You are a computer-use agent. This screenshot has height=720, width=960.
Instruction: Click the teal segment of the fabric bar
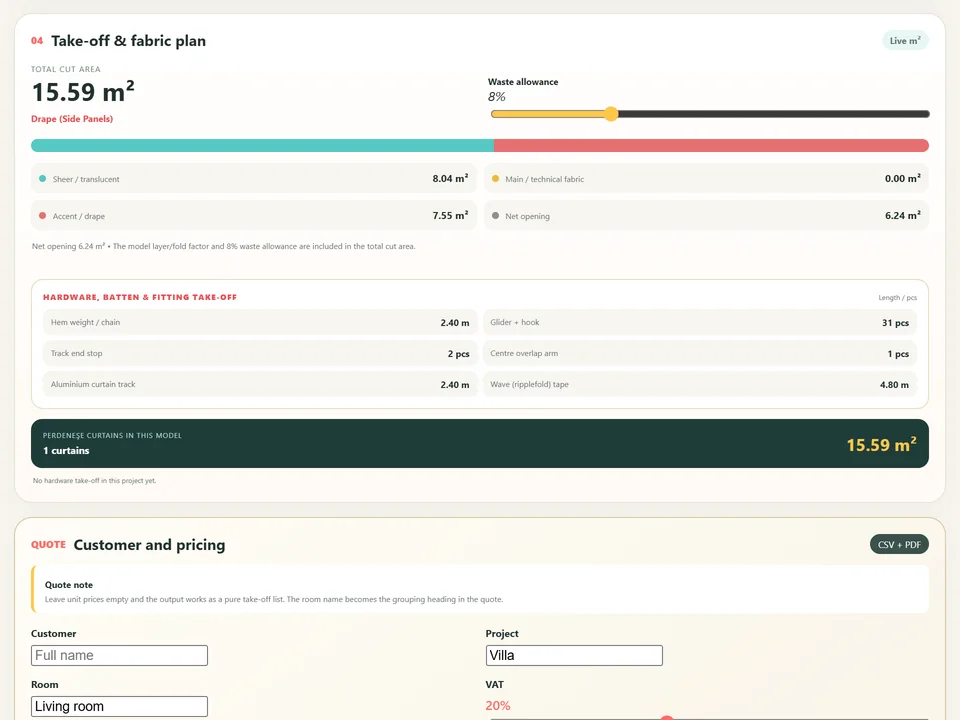point(262,145)
